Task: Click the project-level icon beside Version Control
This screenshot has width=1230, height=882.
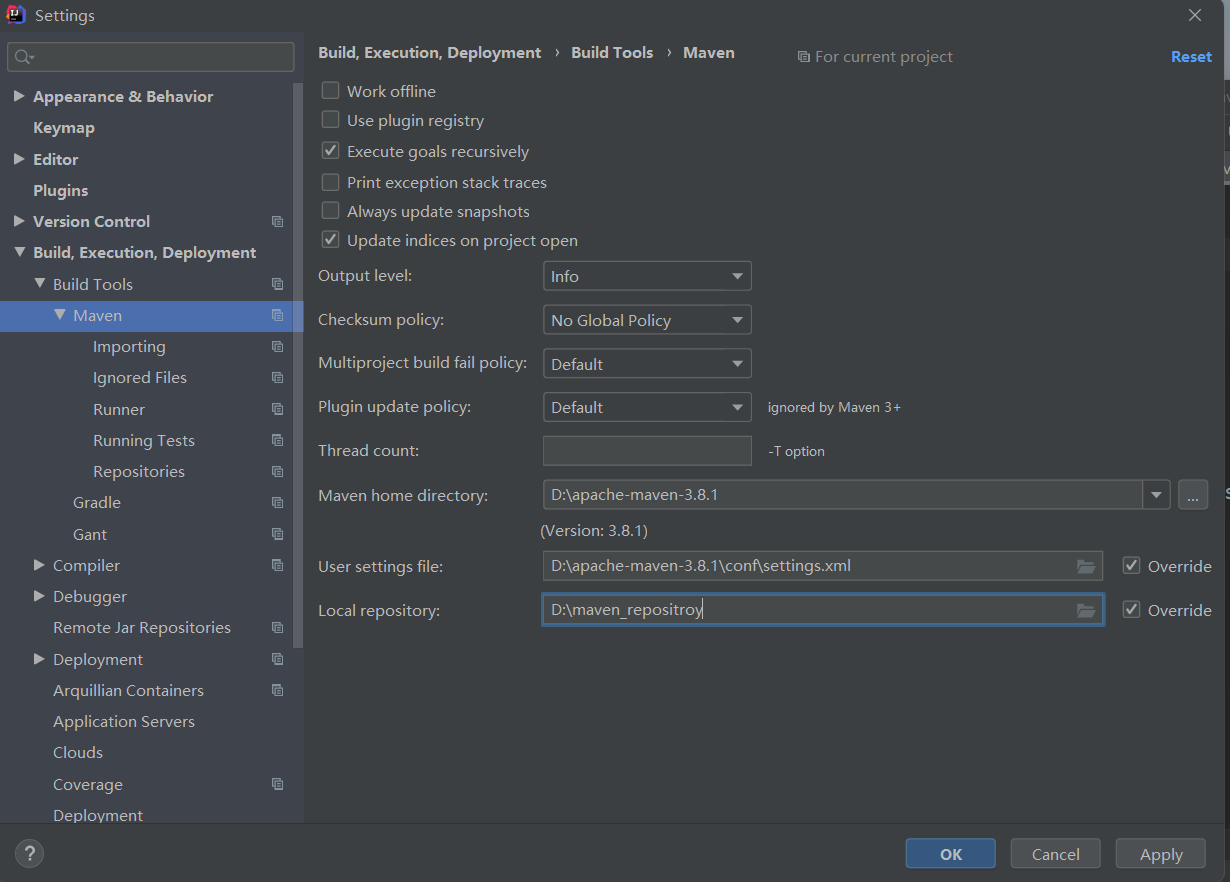Action: tap(277, 222)
